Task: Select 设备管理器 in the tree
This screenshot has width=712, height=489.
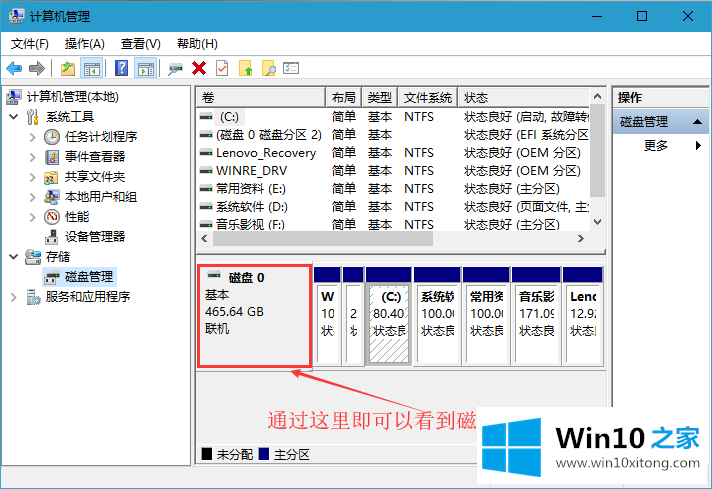Action: (95, 237)
